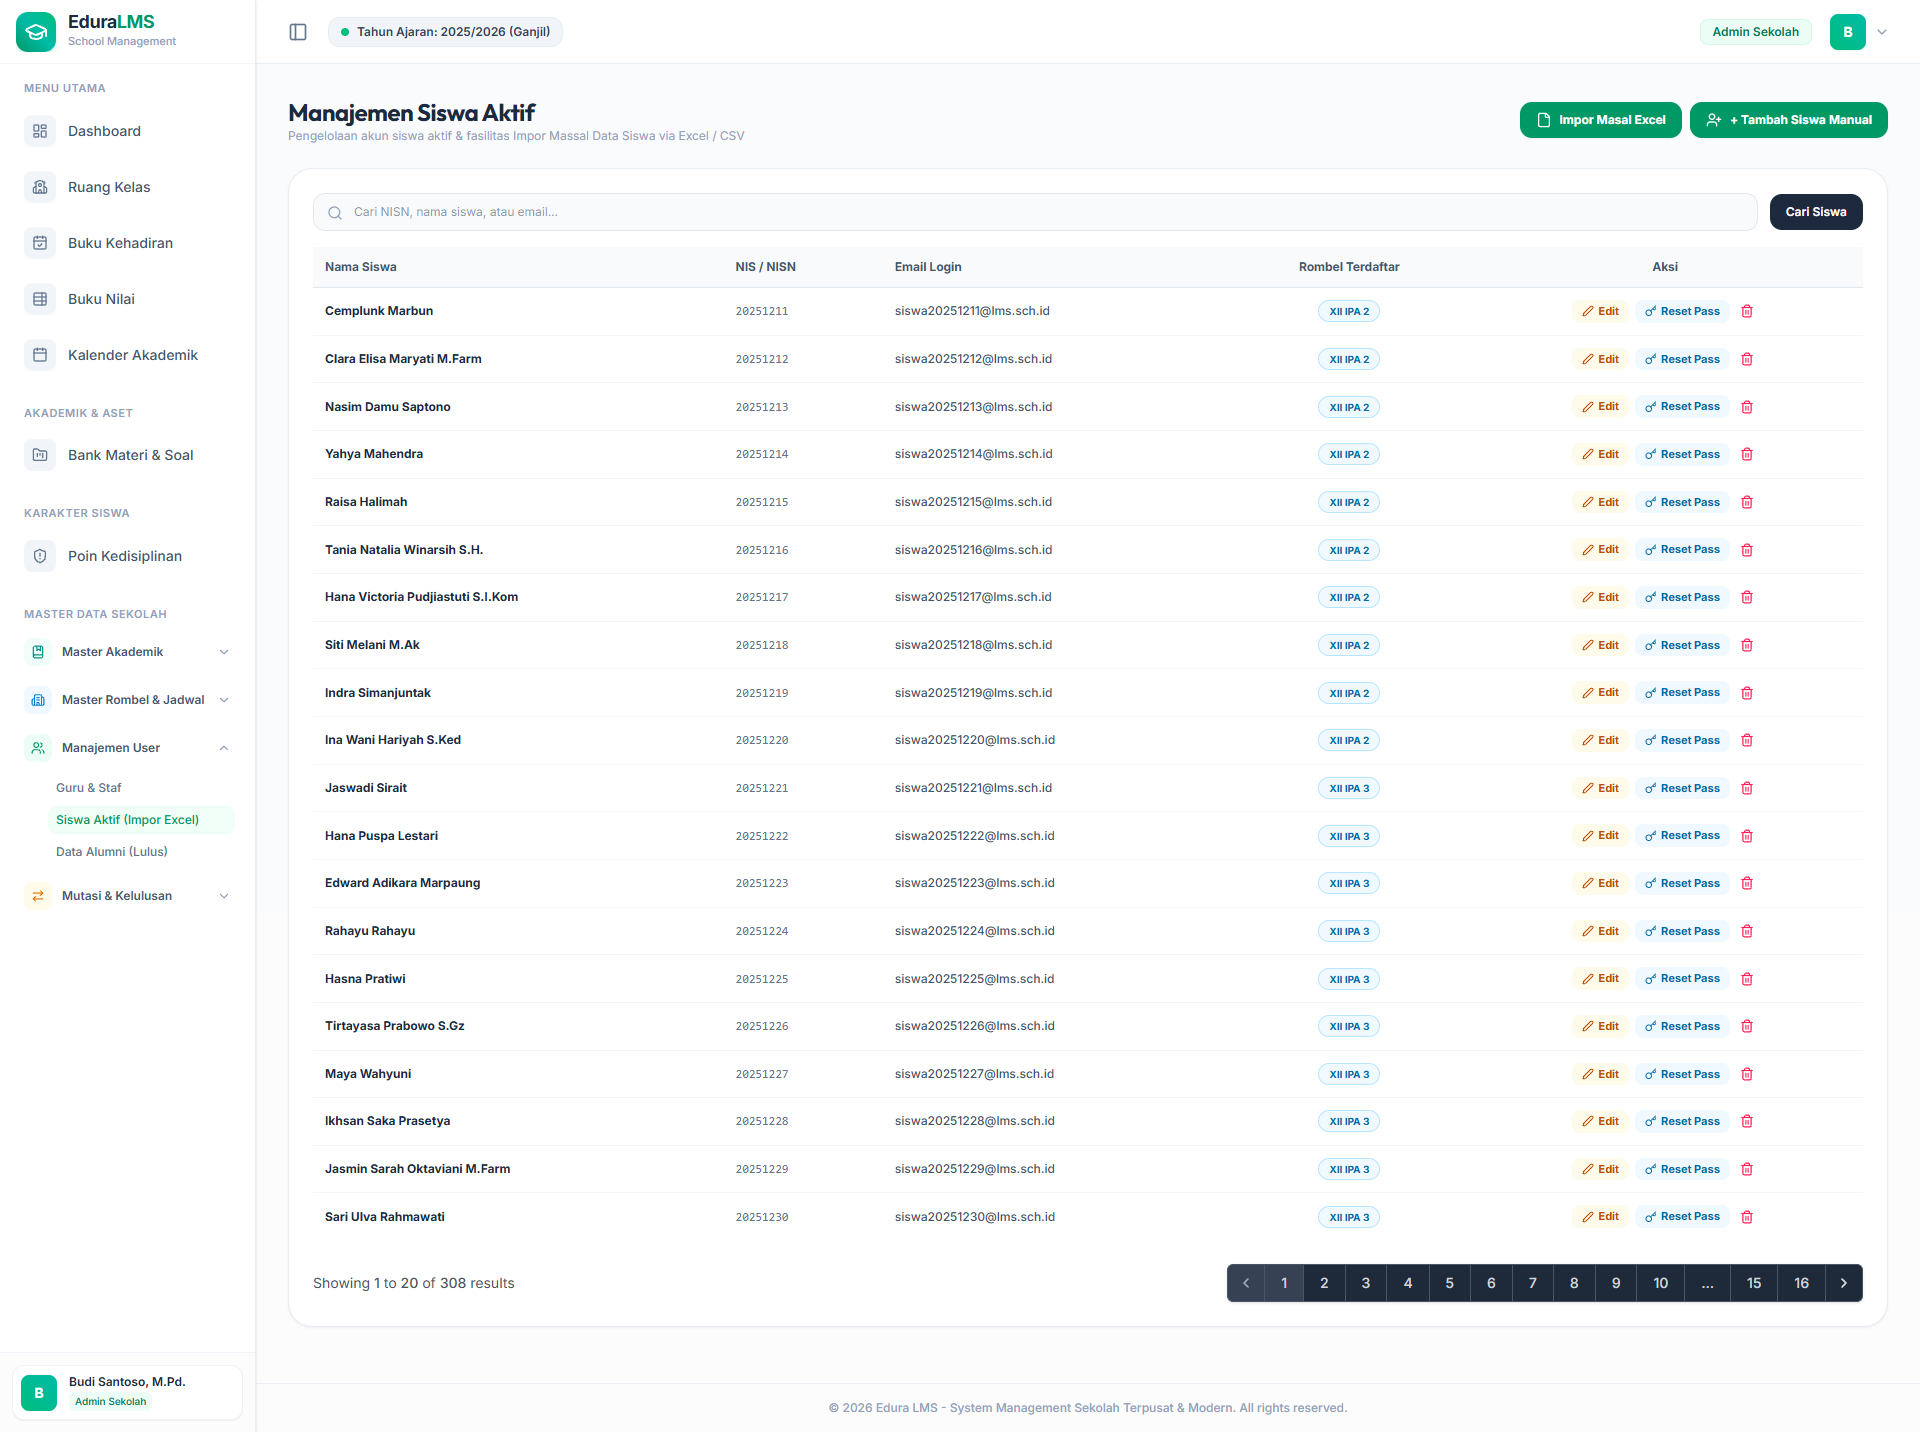Viewport: 1920px width, 1432px height.
Task: Open Tahun Ajaran 2025/2026 selector
Action: pyautogui.click(x=445, y=32)
